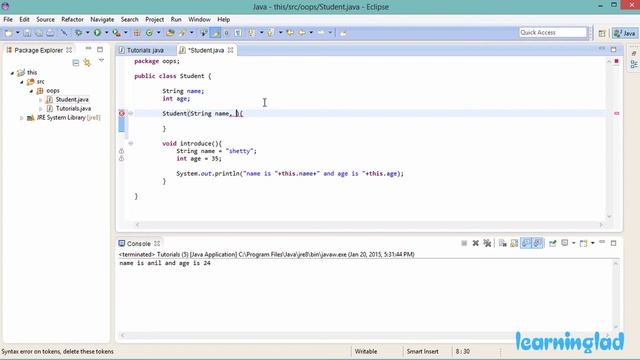Collapse the oops package node
Image resolution: width=640 pixels, height=360 pixels.
click(x=31, y=91)
